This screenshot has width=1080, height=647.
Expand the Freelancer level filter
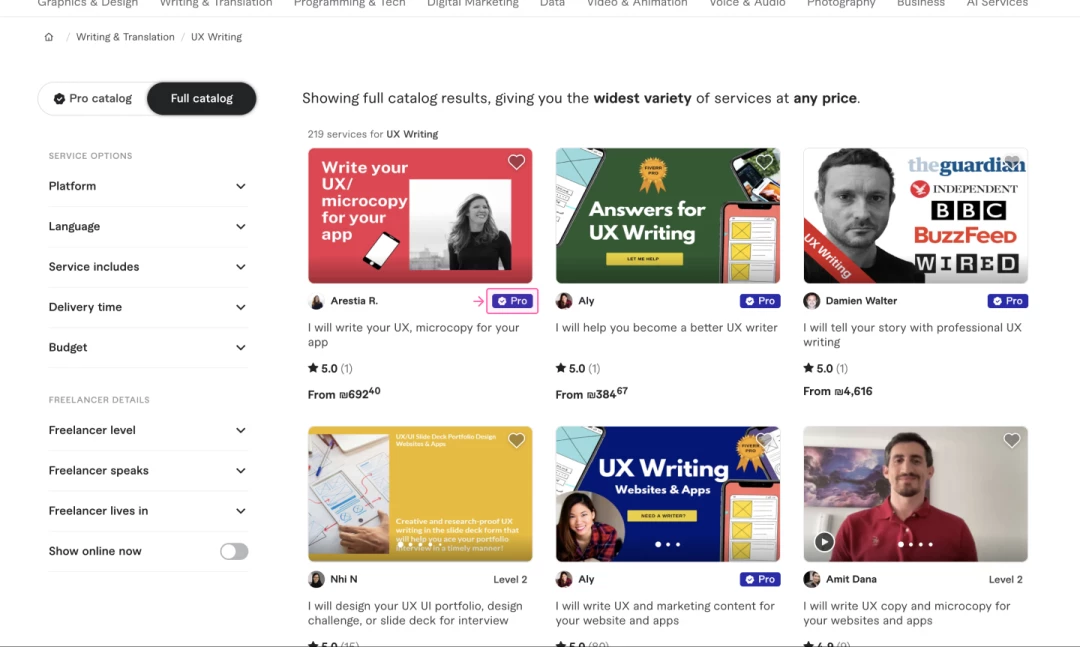point(147,430)
